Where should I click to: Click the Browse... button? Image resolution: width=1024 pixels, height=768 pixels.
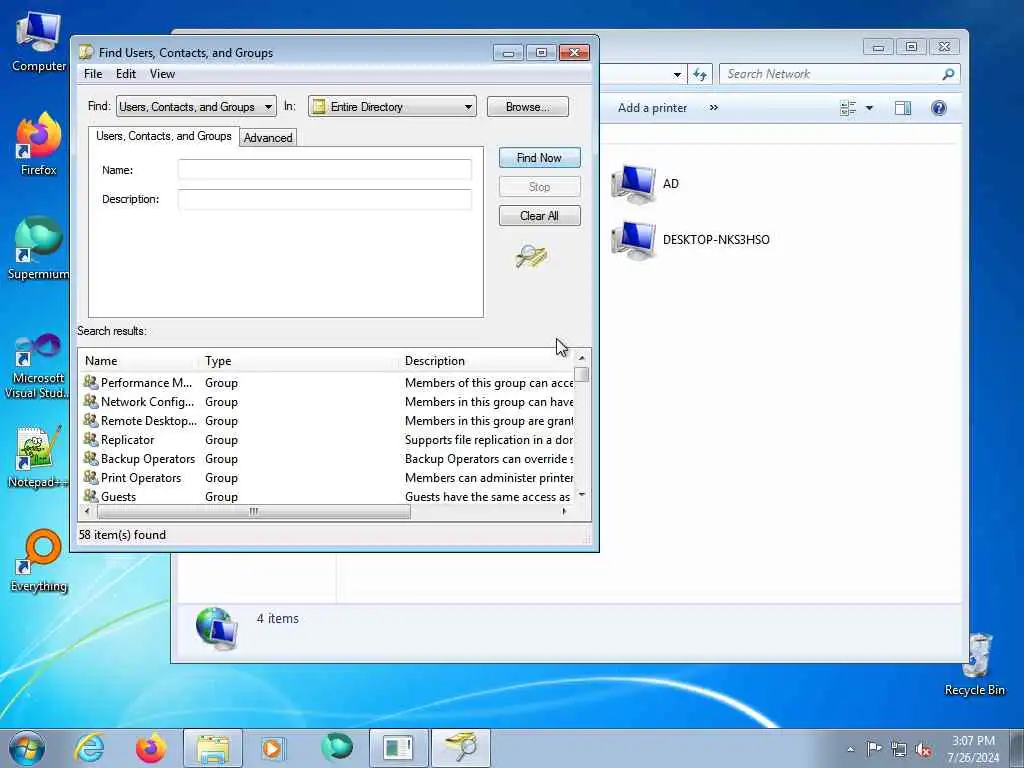[x=528, y=106]
